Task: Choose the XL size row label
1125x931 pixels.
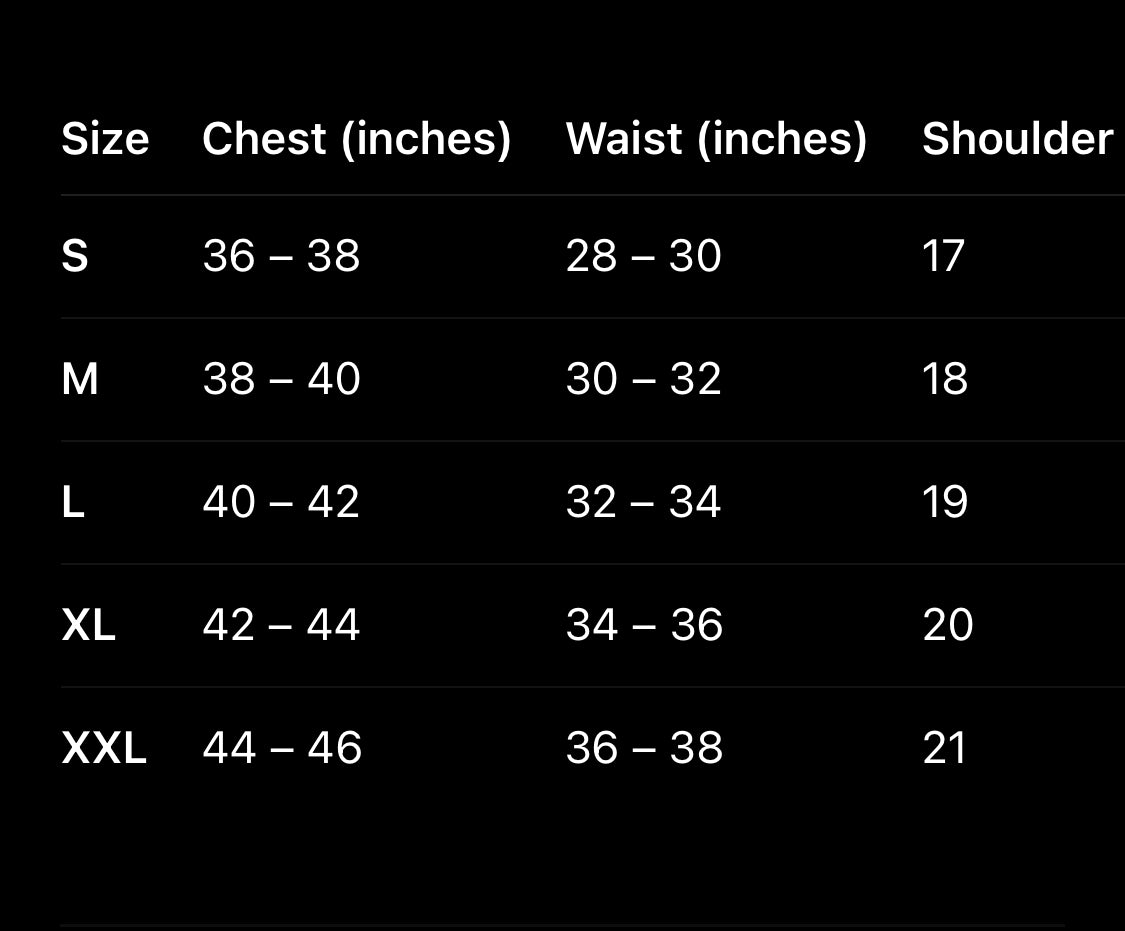Action: 88,625
